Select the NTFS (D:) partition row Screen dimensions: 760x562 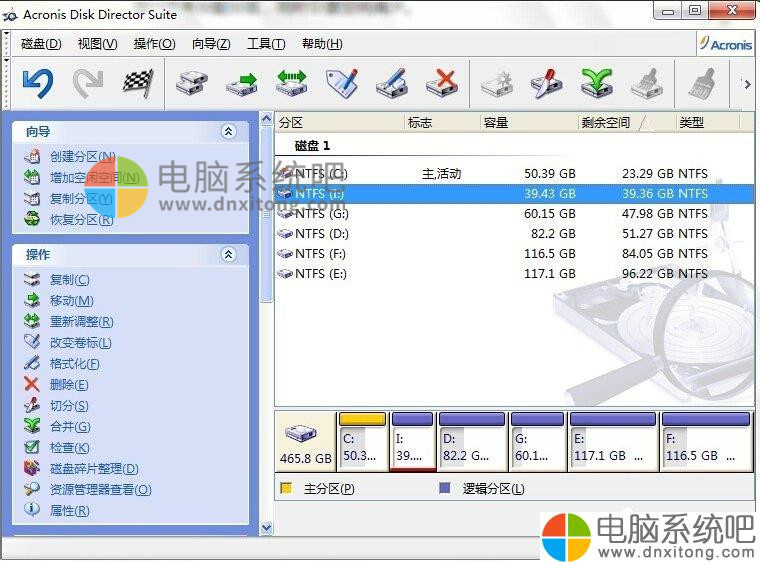(514, 234)
